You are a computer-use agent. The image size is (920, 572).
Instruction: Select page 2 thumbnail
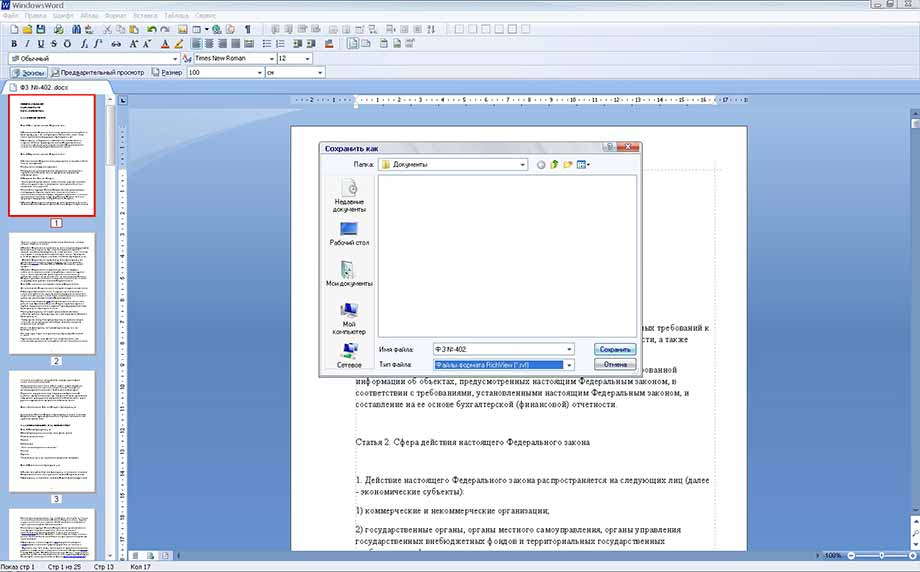[x=52, y=293]
